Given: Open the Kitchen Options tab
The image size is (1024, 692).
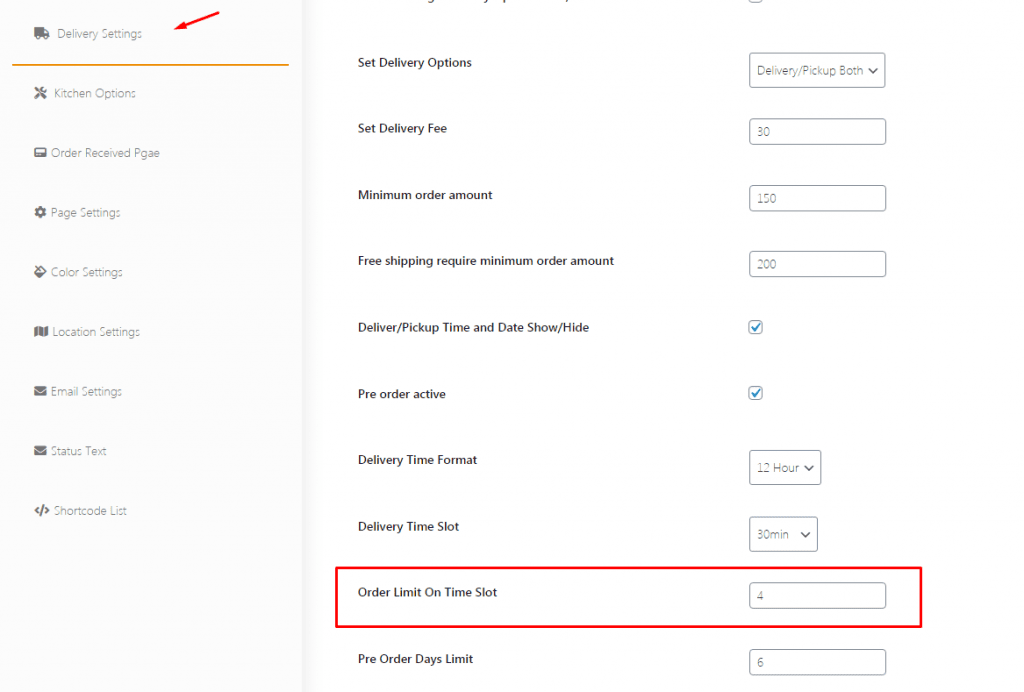Looking at the screenshot, I should click(x=94, y=93).
